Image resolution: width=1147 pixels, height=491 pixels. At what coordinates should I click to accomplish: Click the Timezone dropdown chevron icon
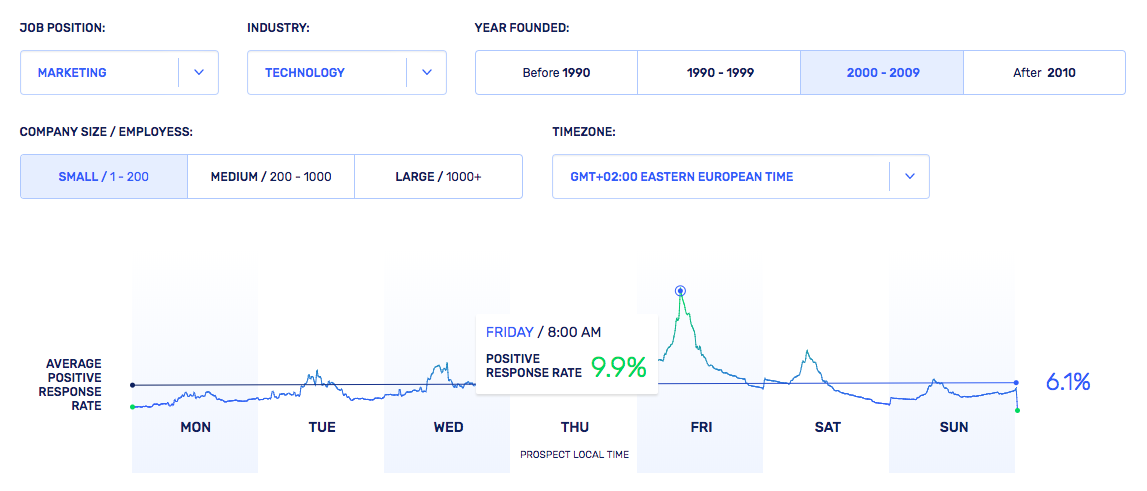pos(909,176)
